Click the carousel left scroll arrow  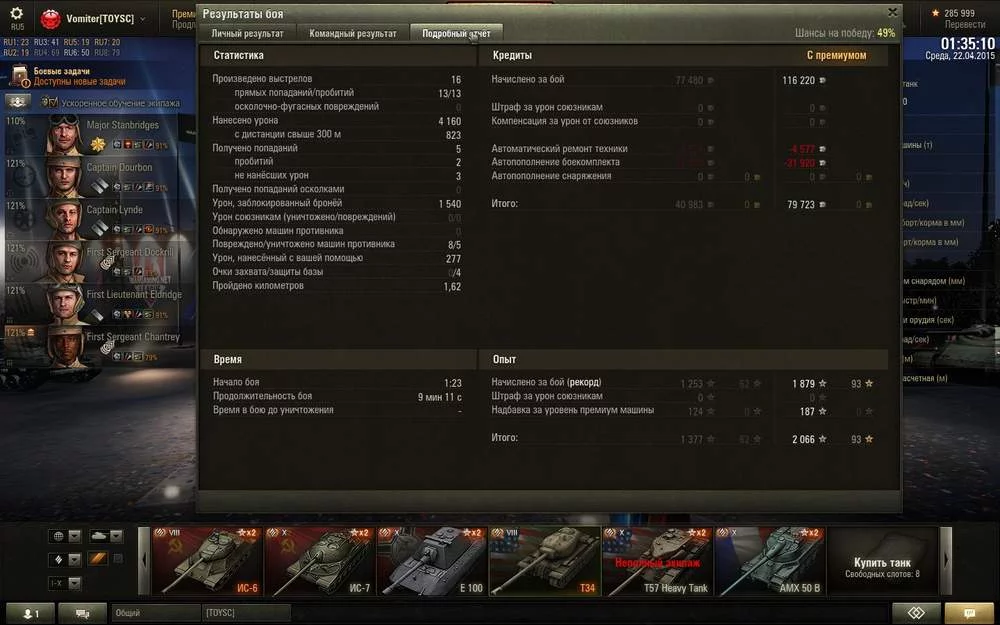pyautogui.click(x=144, y=561)
